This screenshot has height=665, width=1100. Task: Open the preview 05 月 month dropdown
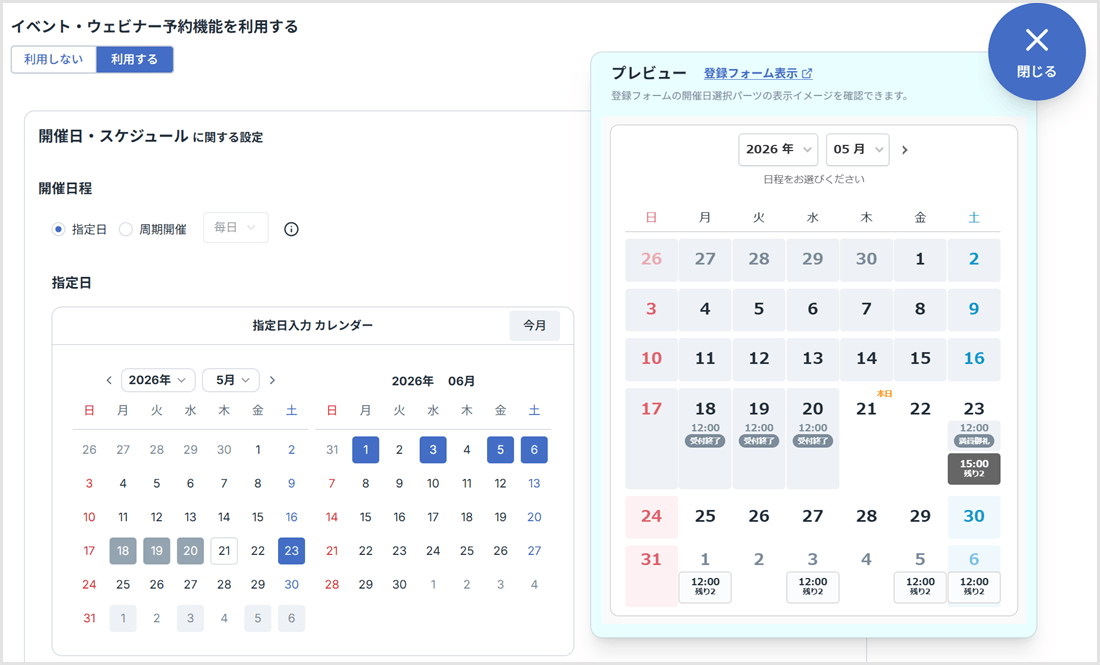857,149
